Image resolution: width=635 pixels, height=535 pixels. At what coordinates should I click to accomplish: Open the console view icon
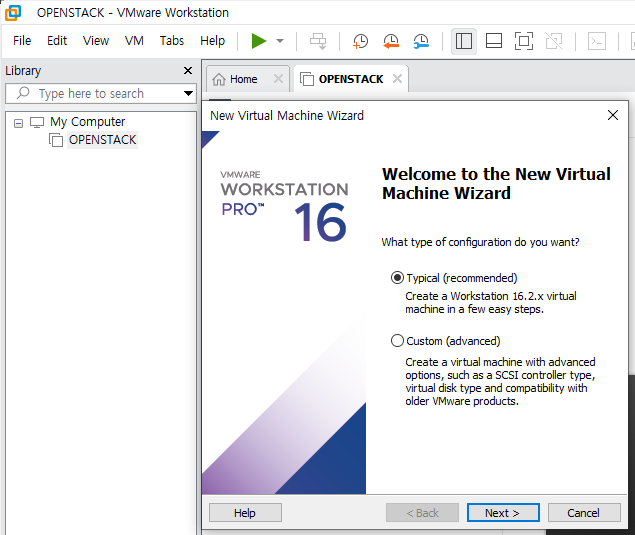click(597, 41)
